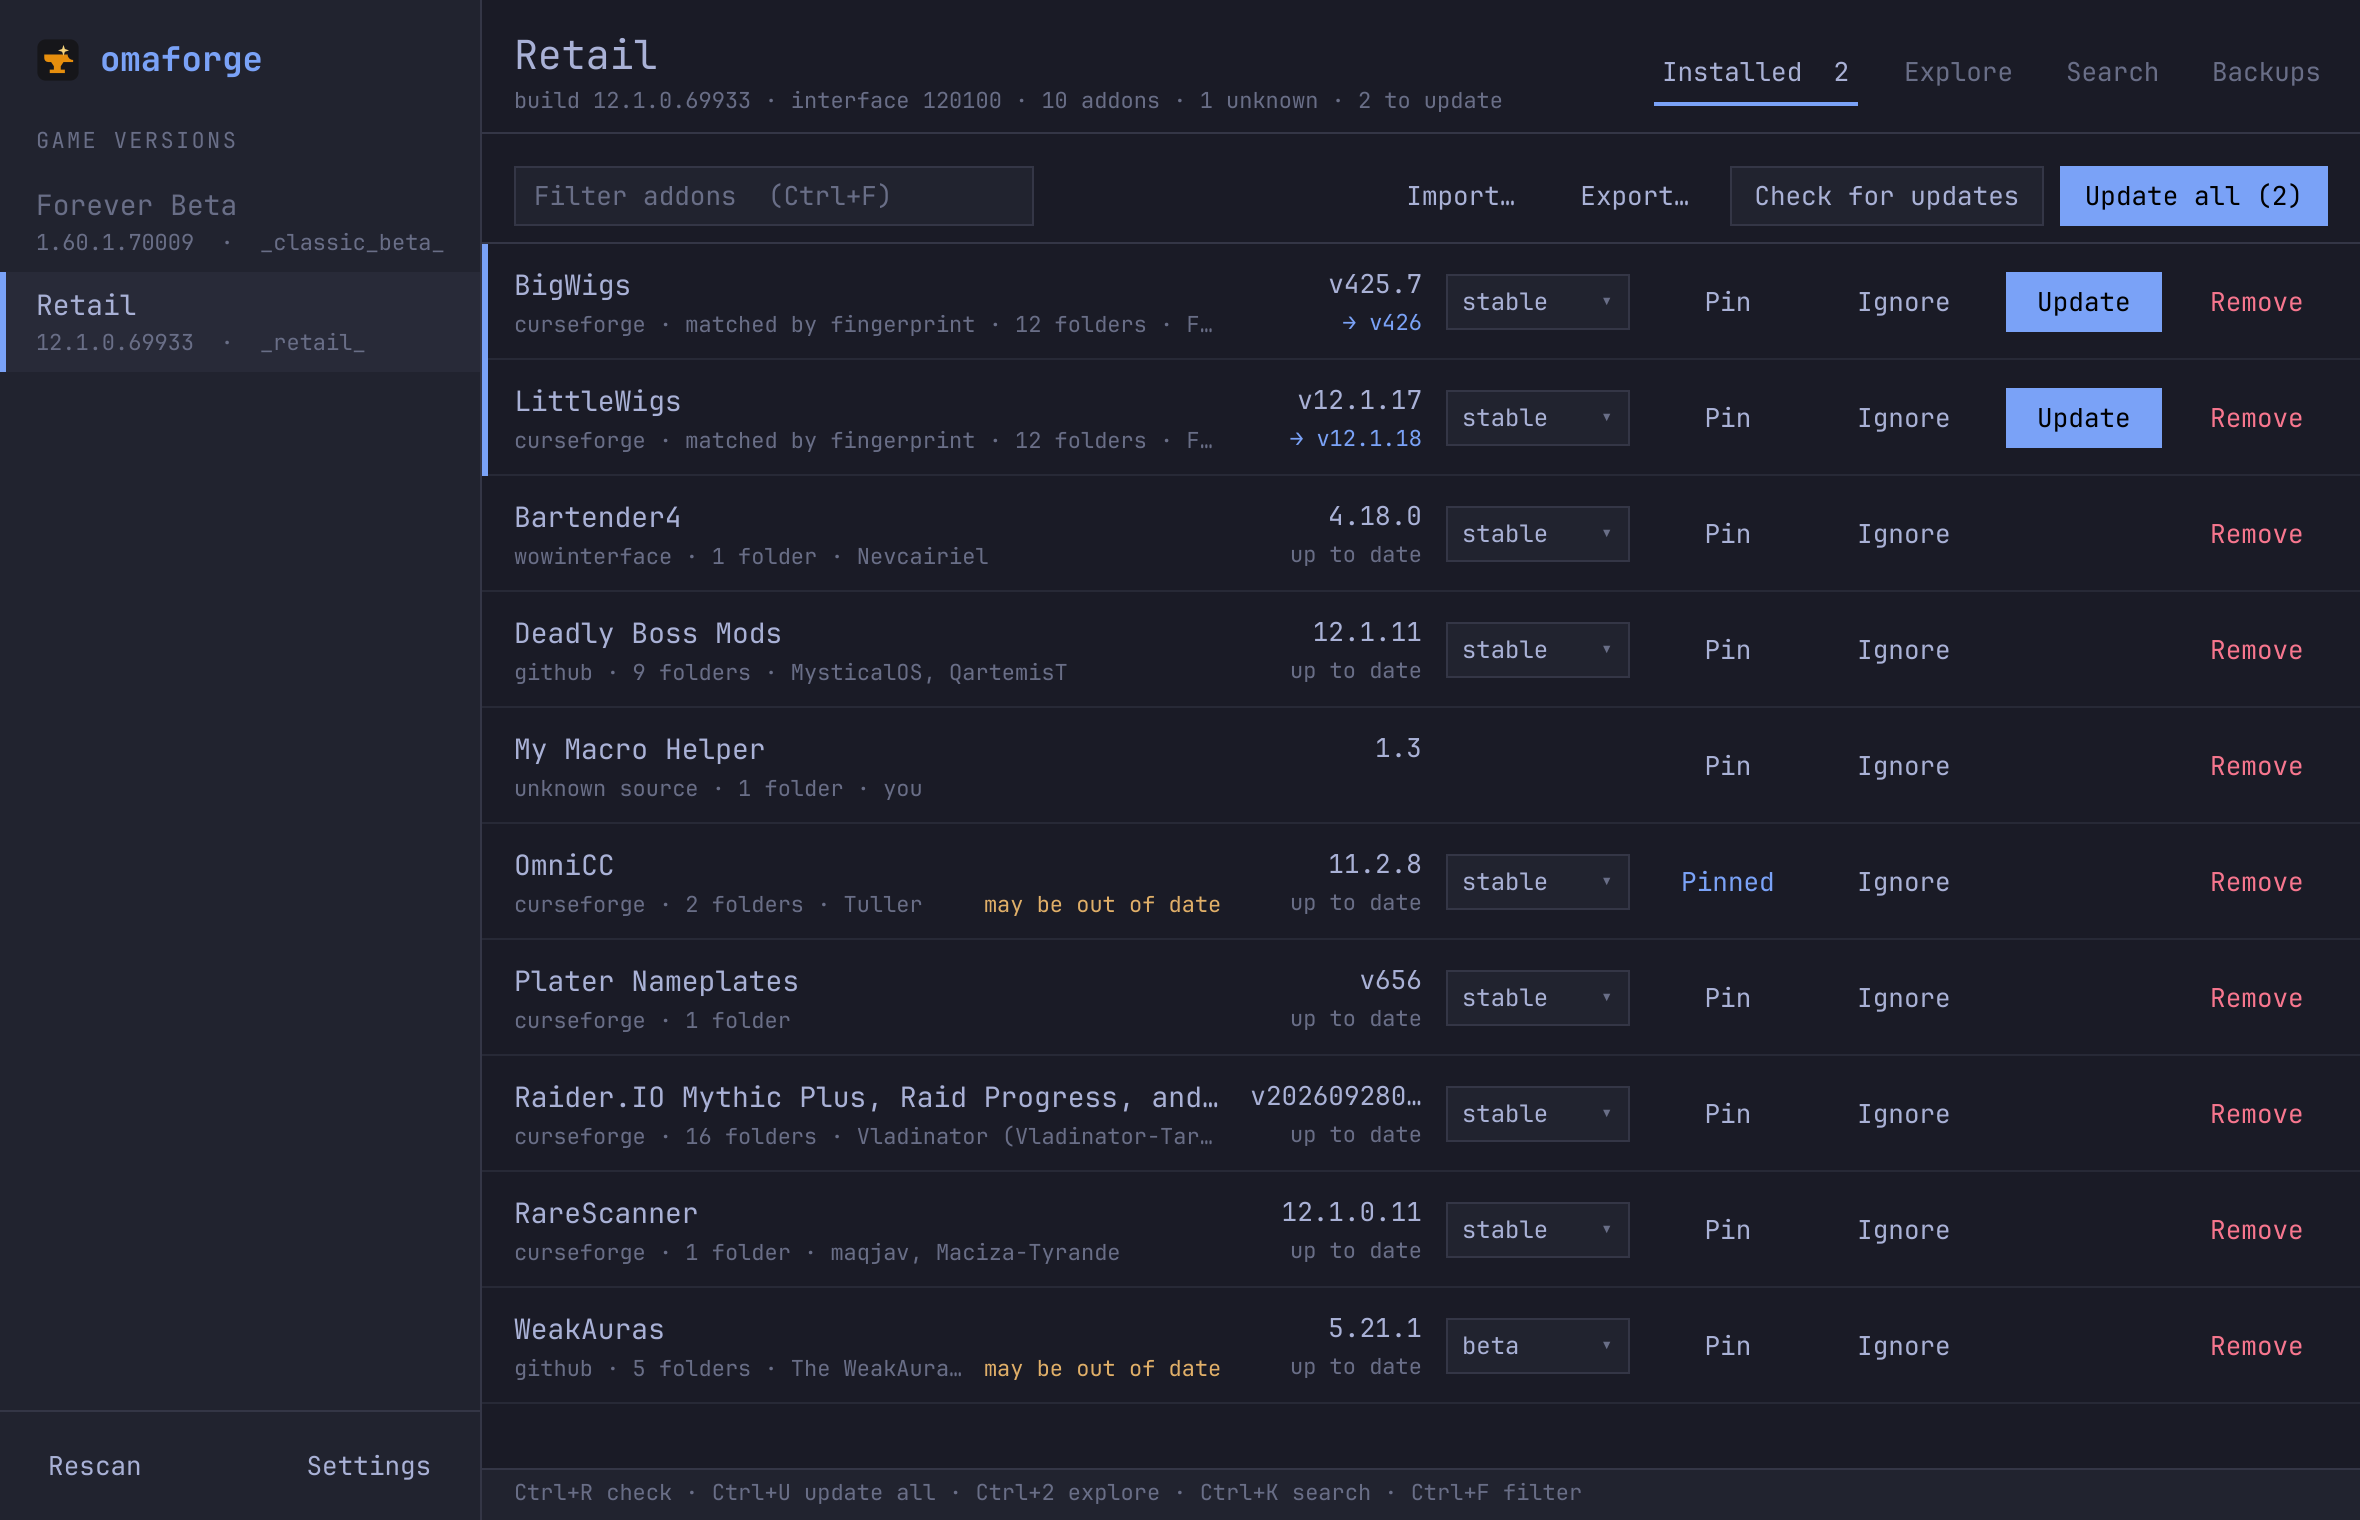Click the Filter addons input field
The image size is (2360, 1520).
pos(773,196)
